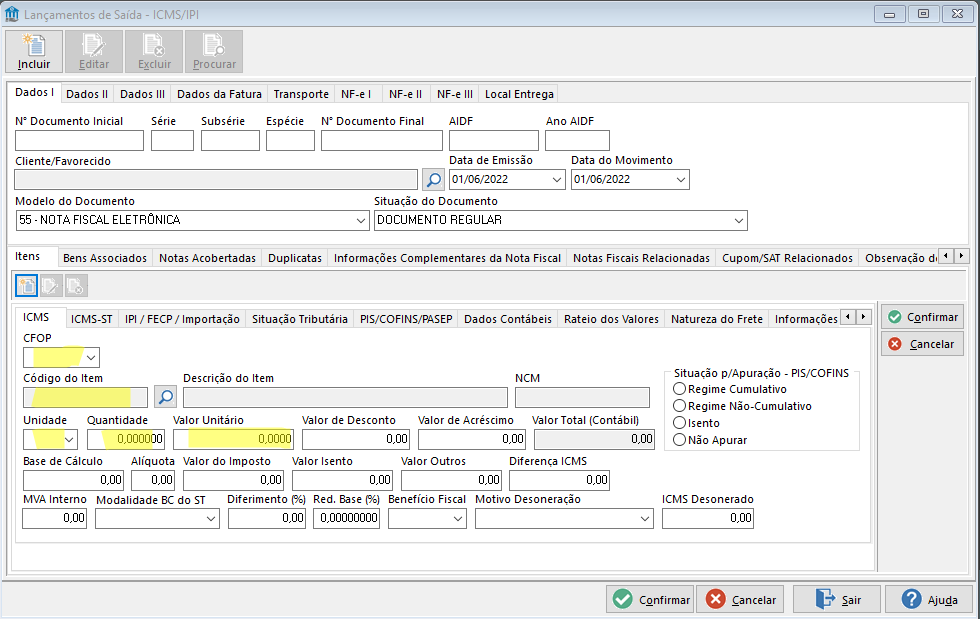Viewport: 980px width, 619px height.
Task: Open the NF-e II tab
Action: click(x=405, y=94)
